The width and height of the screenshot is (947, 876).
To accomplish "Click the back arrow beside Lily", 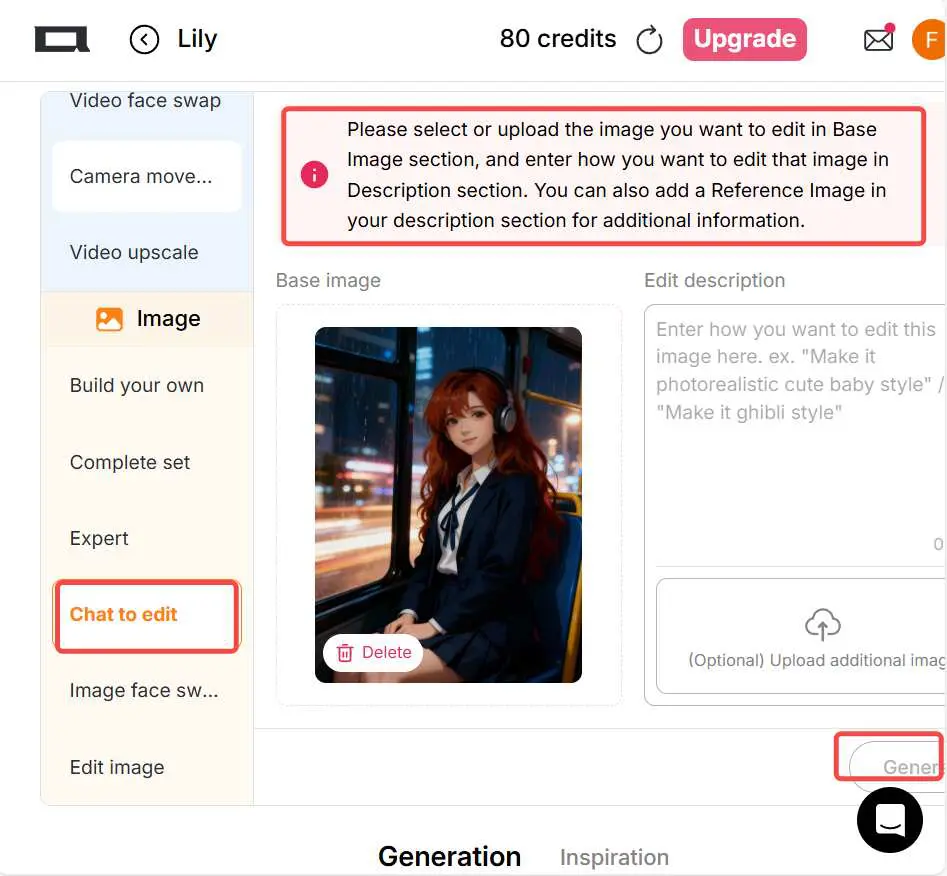I will 143,39.
